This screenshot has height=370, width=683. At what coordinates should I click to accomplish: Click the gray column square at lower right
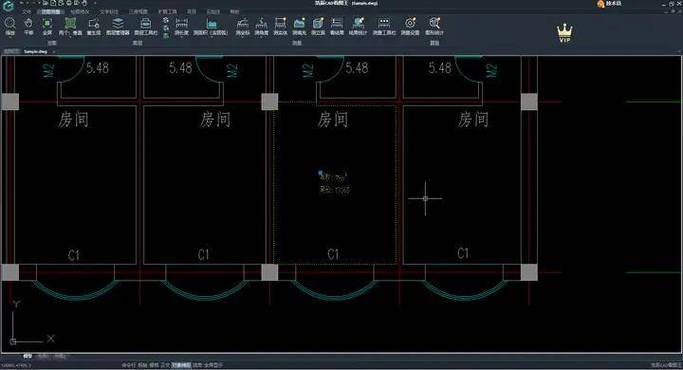click(x=529, y=272)
